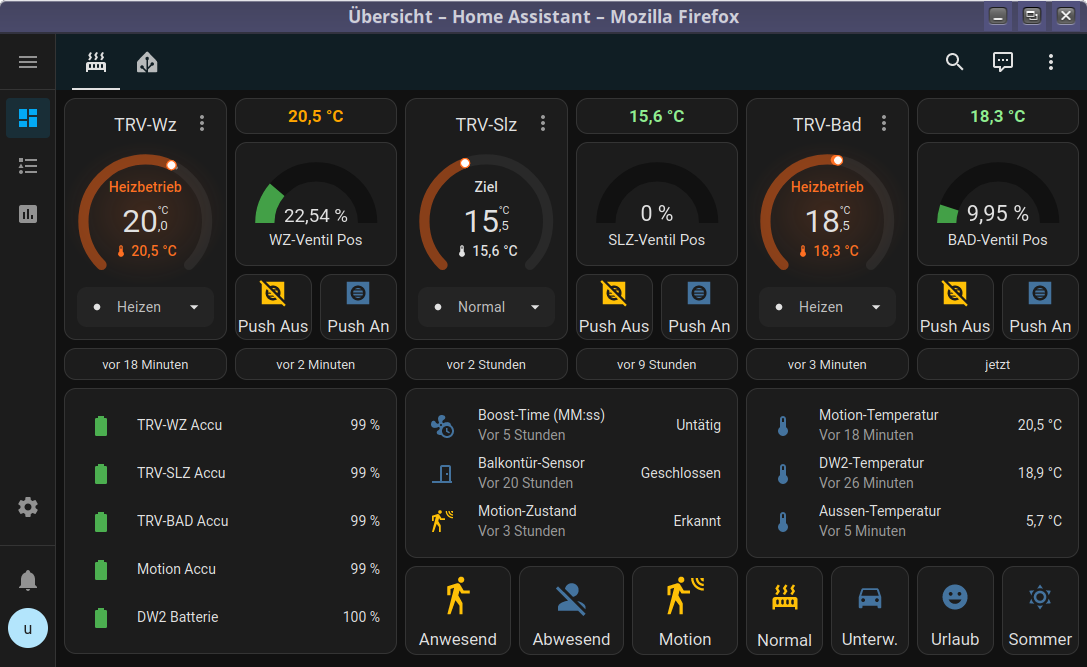This screenshot has height=667, width=1087.
Task: Expand the TRV-Bad Heizen preset dropdown
Action: click(828, 307)
